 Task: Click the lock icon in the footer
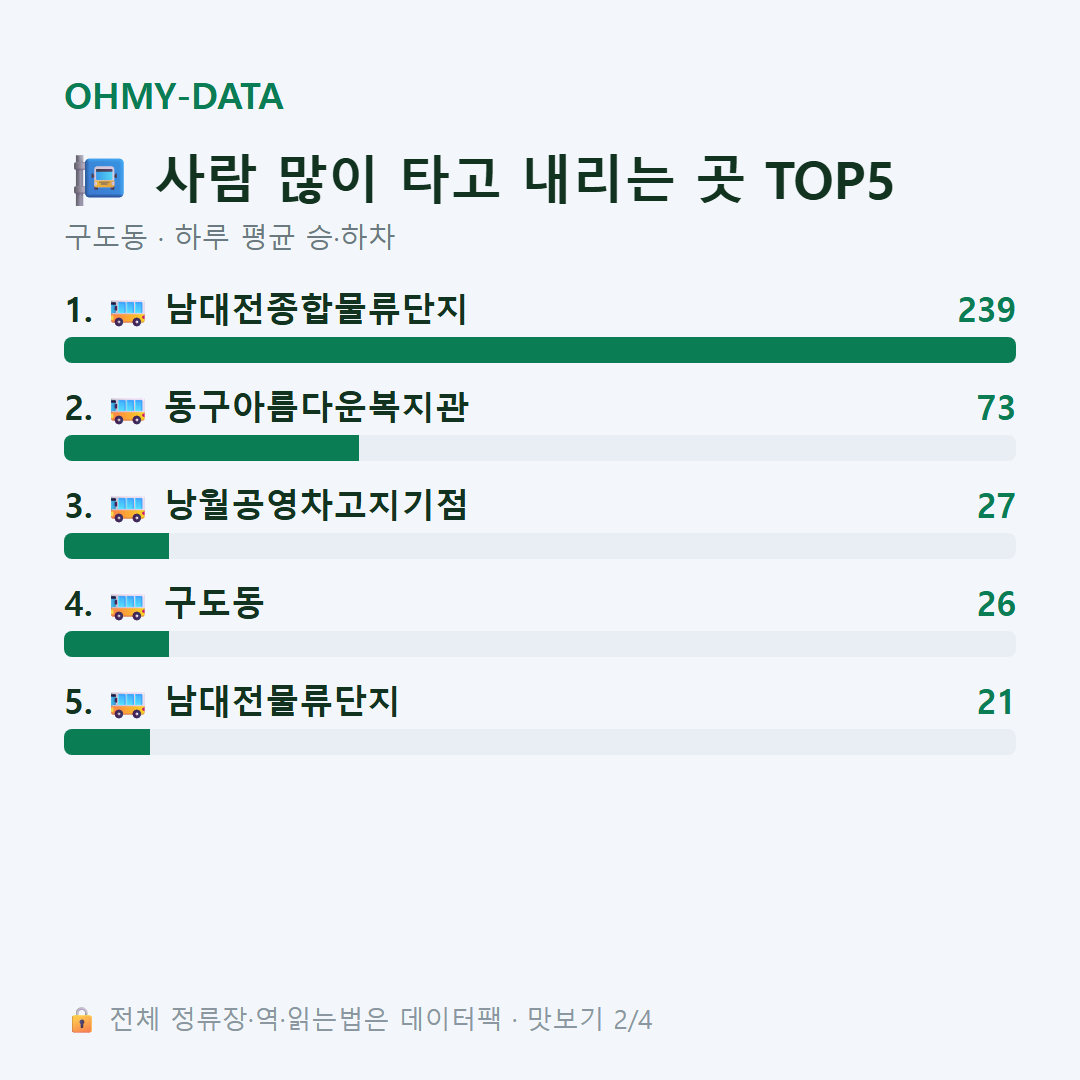(x=81, y=1019)
